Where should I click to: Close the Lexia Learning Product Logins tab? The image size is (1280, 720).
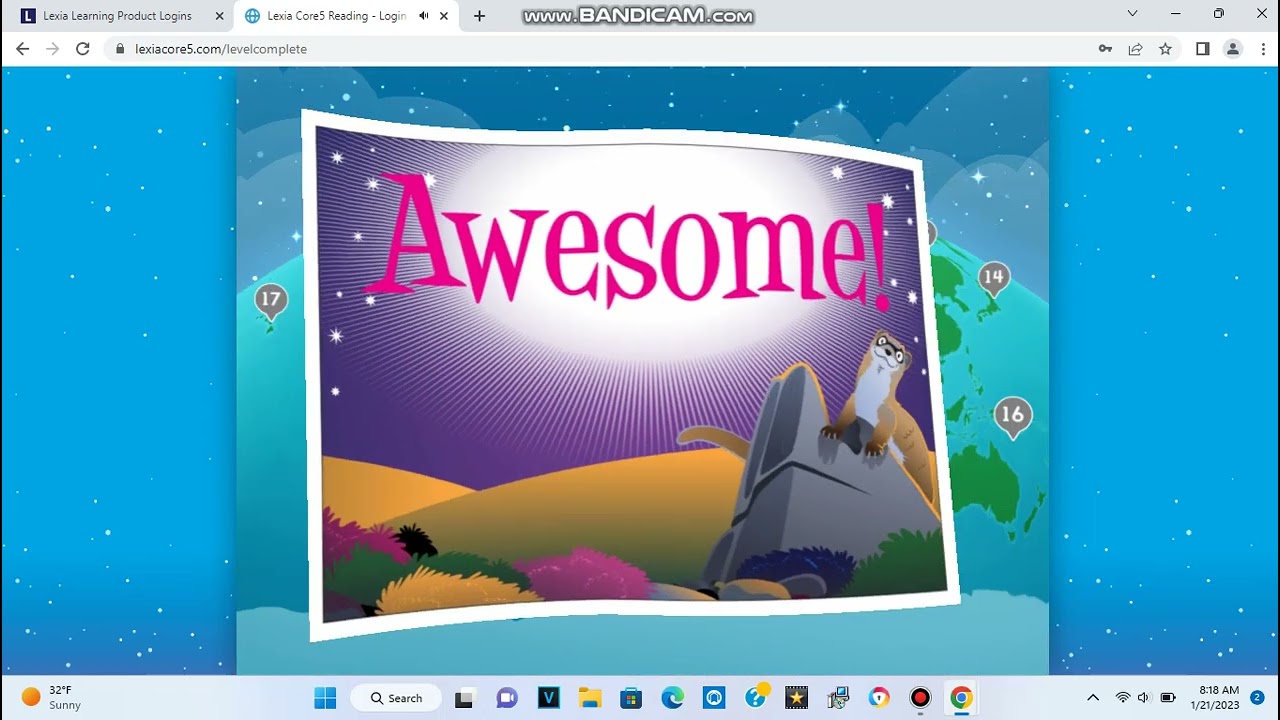click(219, 16)
